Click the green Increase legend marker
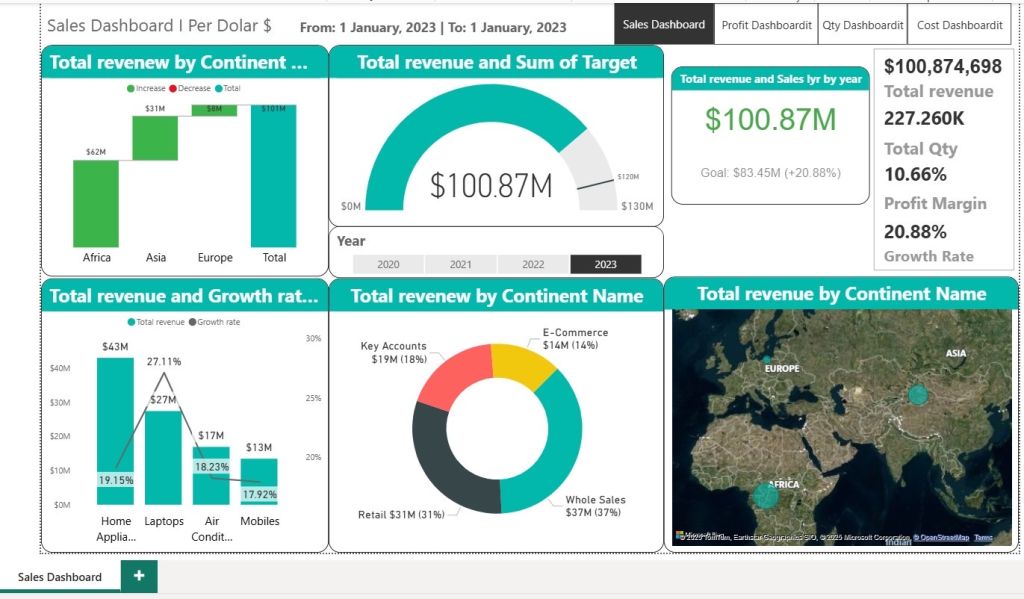The image size is (1024, 599). 130,88
